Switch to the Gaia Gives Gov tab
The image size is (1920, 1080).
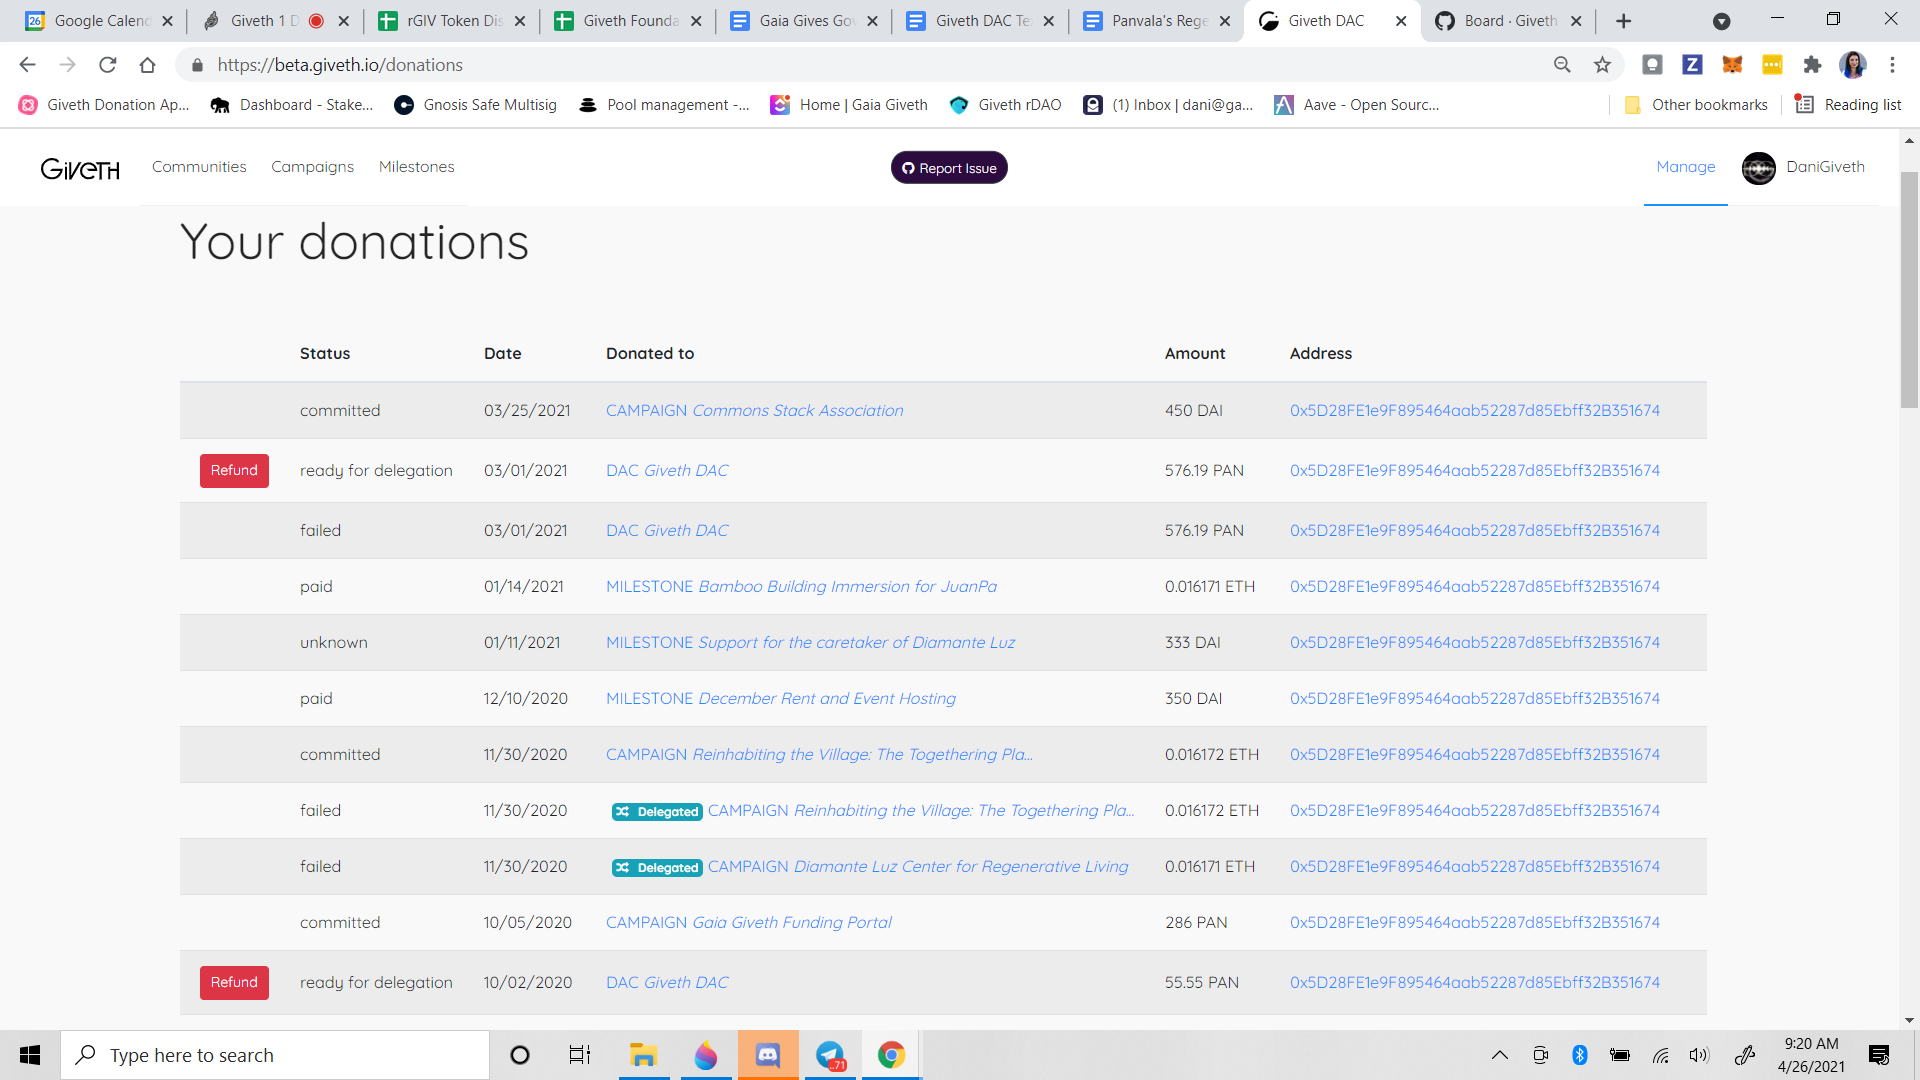click(x=804, y=21)
